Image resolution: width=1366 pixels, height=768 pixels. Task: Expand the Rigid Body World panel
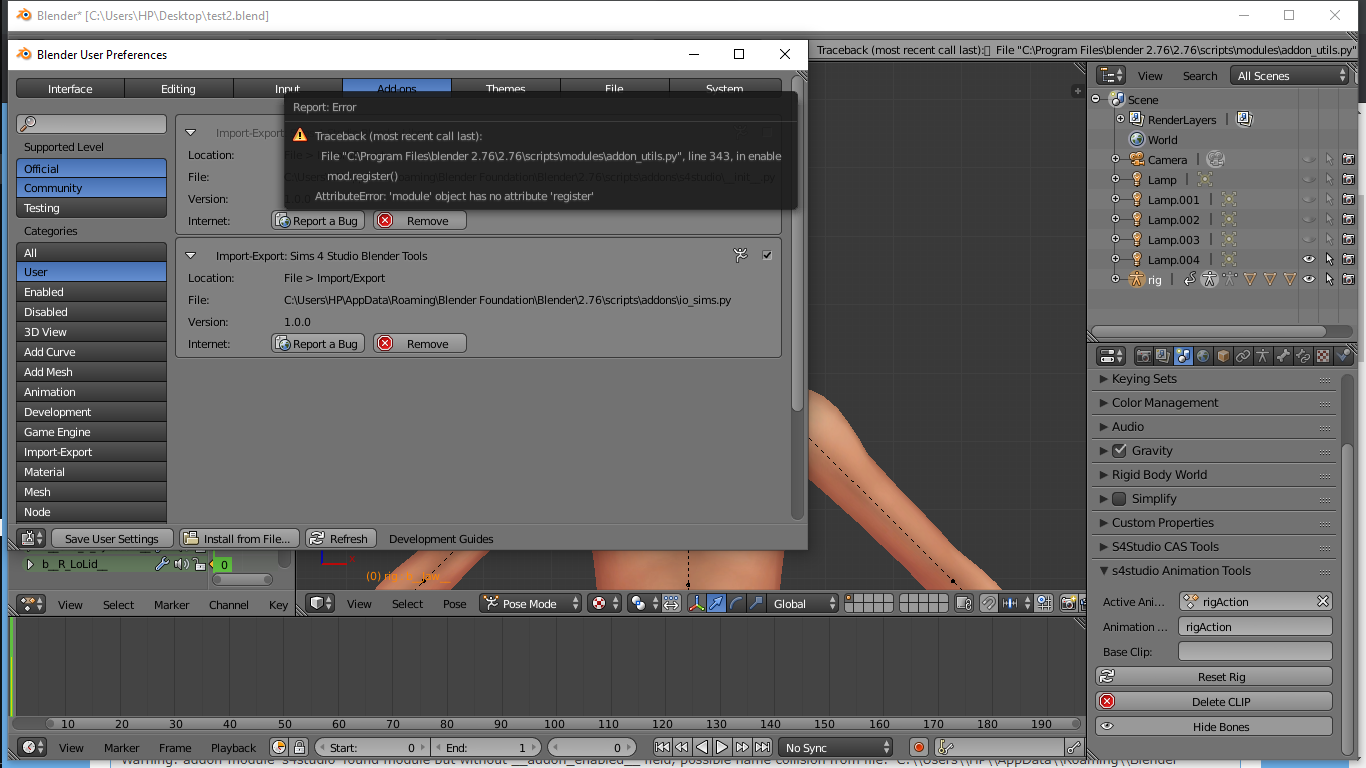(1104, 475)
